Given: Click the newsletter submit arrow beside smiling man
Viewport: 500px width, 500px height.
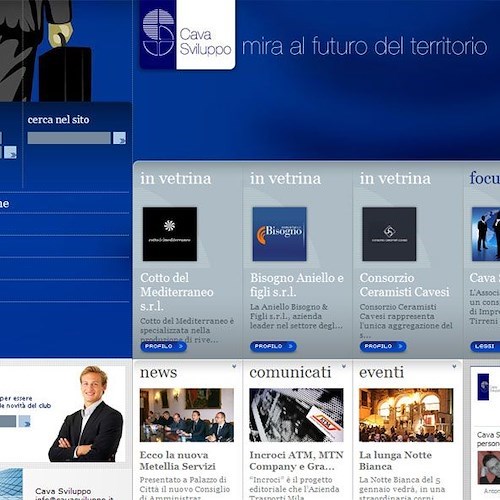Looking at the screenshot, I should coord(25,422).
